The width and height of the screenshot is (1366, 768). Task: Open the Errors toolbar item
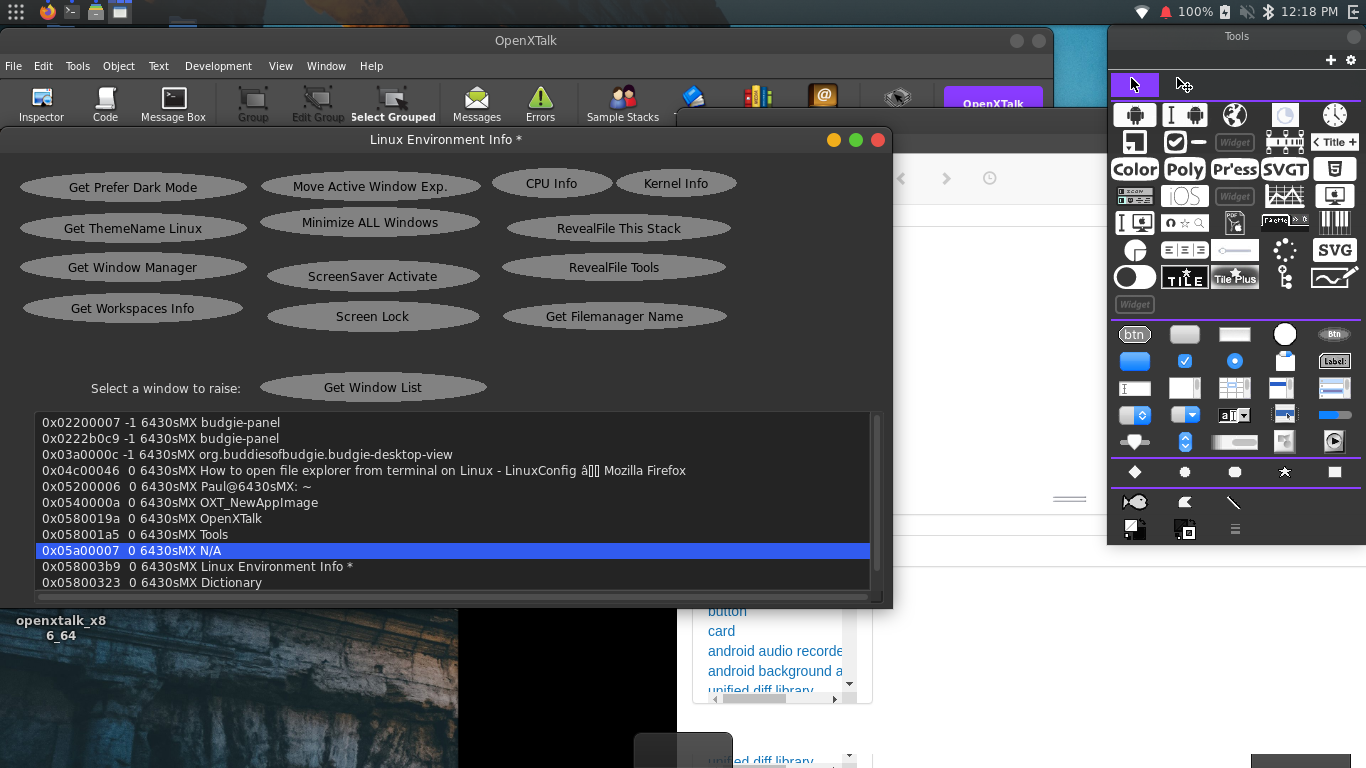(540, 104)
